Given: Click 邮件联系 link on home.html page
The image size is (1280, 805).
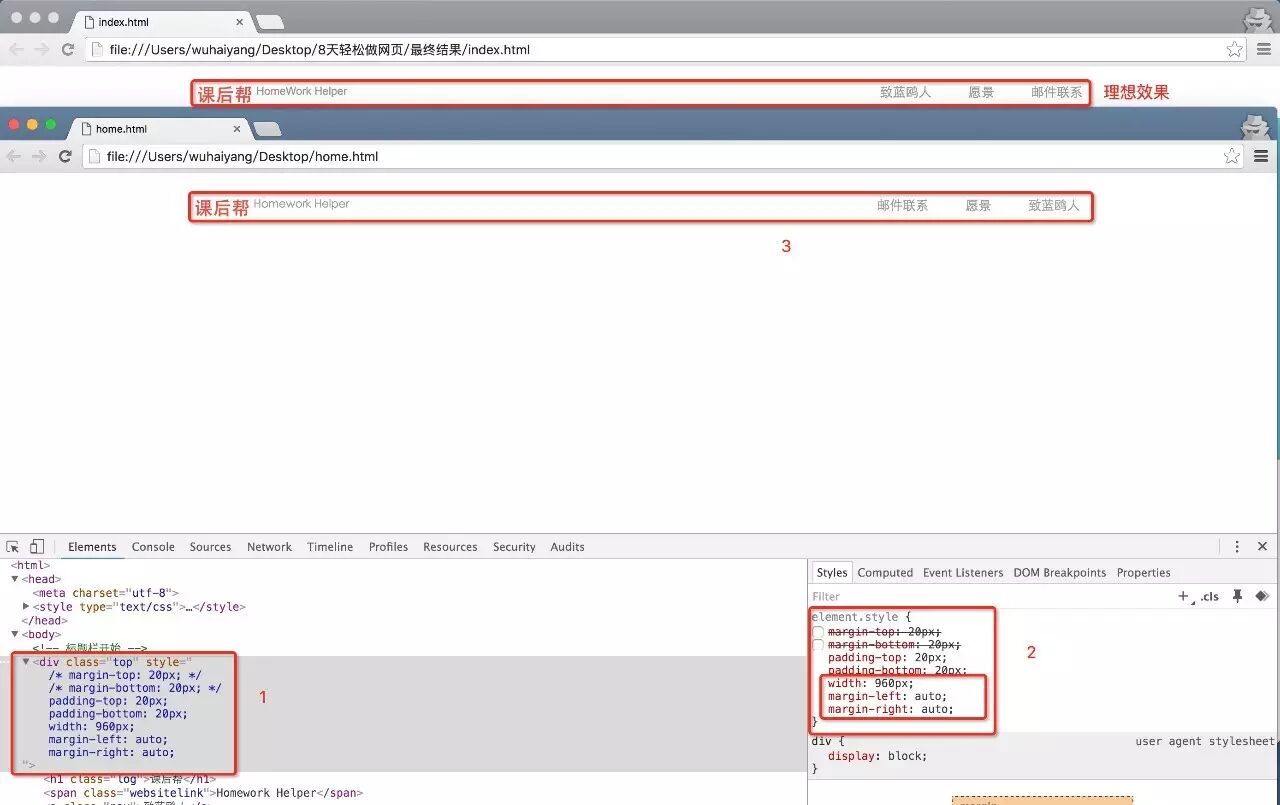Looking at the screenshot, I should coord(902,205).
